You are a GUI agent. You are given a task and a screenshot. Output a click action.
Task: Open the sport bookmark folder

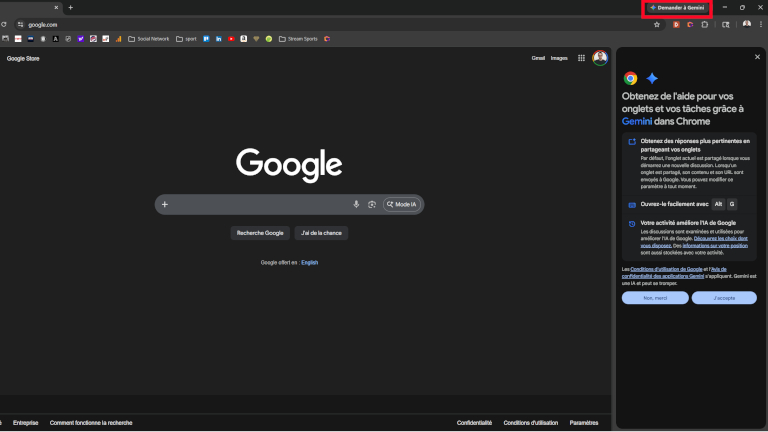point(186,39)
